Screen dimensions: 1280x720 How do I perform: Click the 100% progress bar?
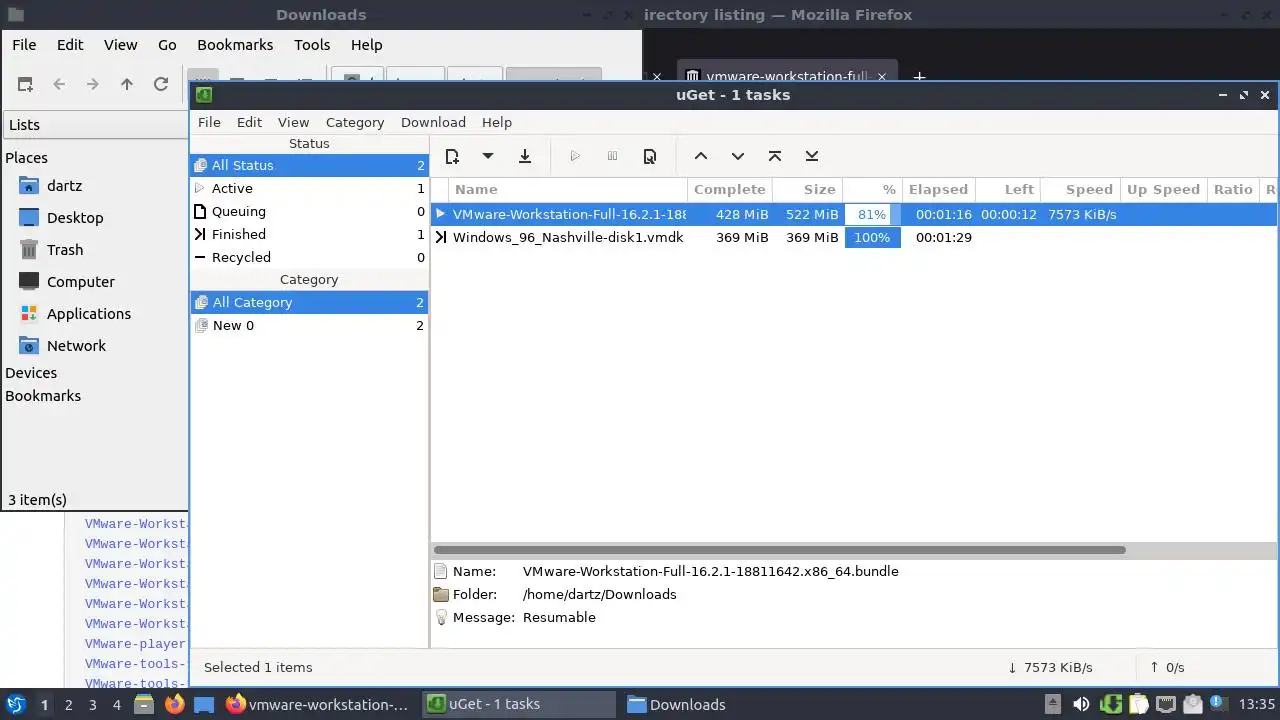pos(872,237)
